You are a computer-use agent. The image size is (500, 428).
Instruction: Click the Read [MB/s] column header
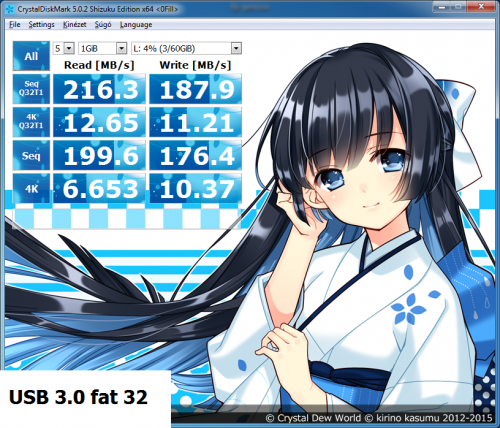click(x=99, y=65)
